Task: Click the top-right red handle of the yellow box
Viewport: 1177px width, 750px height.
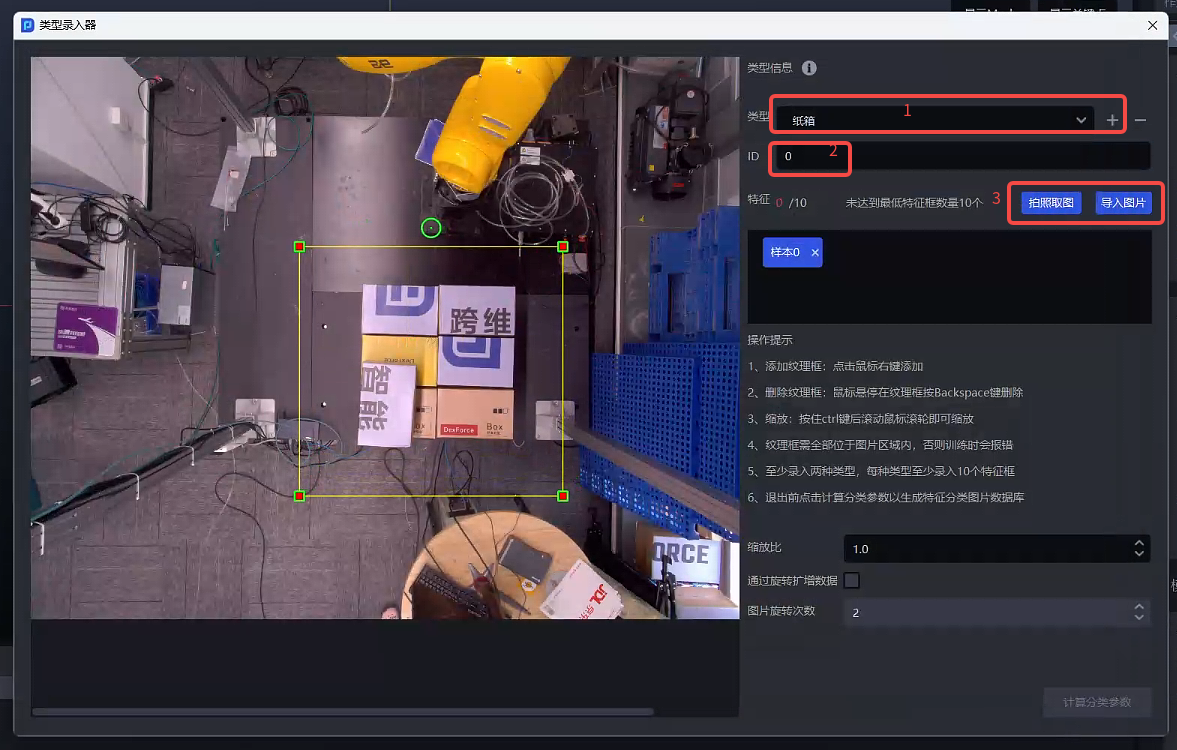Action: click(x=562, y=246)
